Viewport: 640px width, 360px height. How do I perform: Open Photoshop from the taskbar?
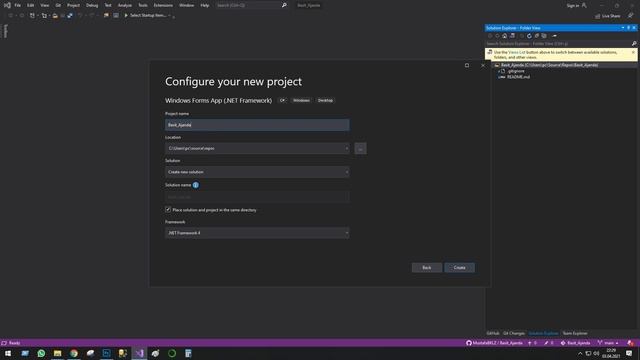pyautogui.click(x=107, y=353)
